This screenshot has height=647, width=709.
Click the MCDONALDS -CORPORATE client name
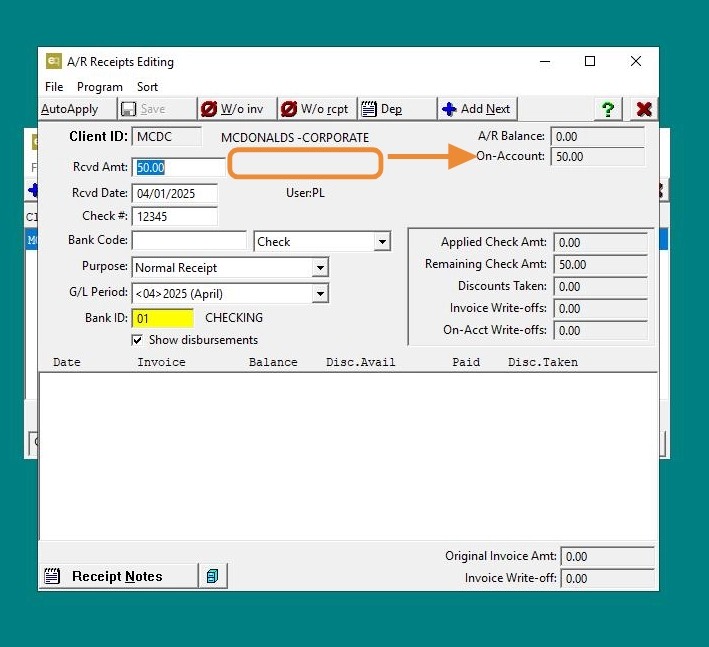295,138
